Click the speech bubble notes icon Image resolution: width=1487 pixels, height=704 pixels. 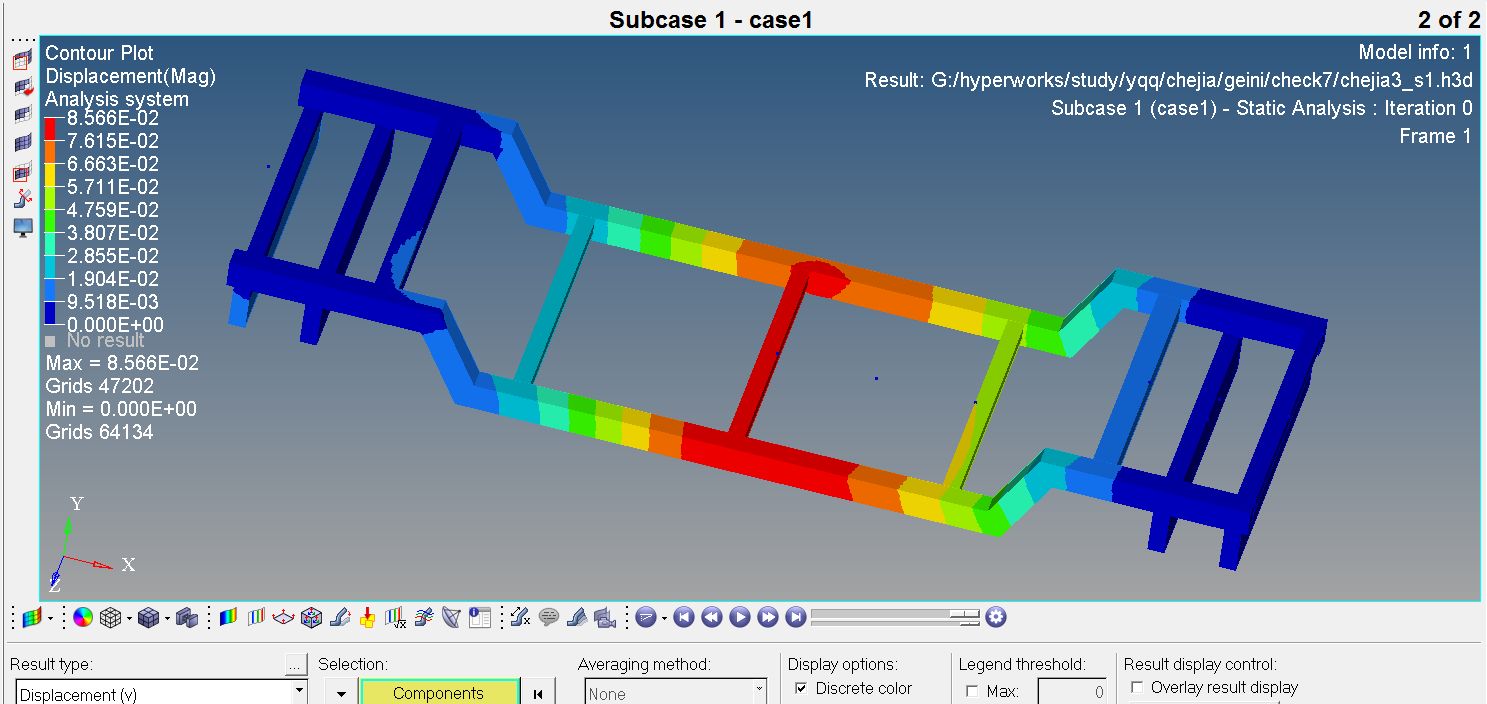pos(548,618)
